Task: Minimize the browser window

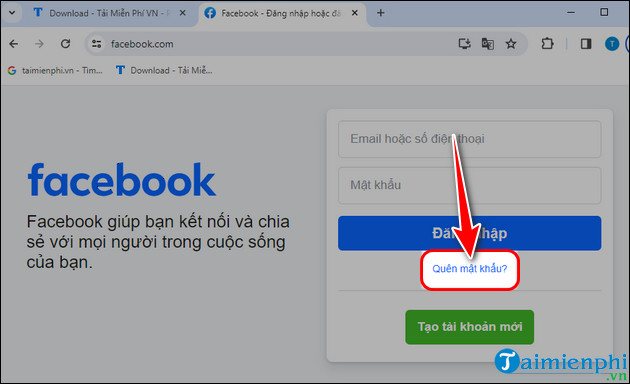Action: (x=571, y=12)
